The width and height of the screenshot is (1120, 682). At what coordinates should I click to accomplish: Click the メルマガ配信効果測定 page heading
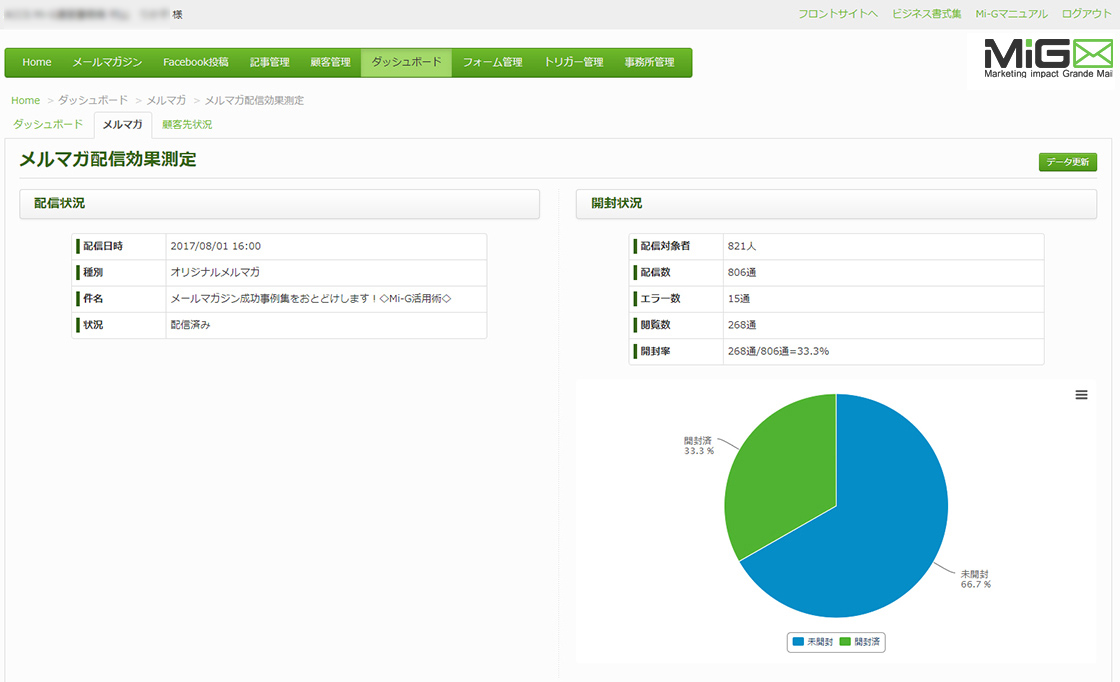point(108,159)
